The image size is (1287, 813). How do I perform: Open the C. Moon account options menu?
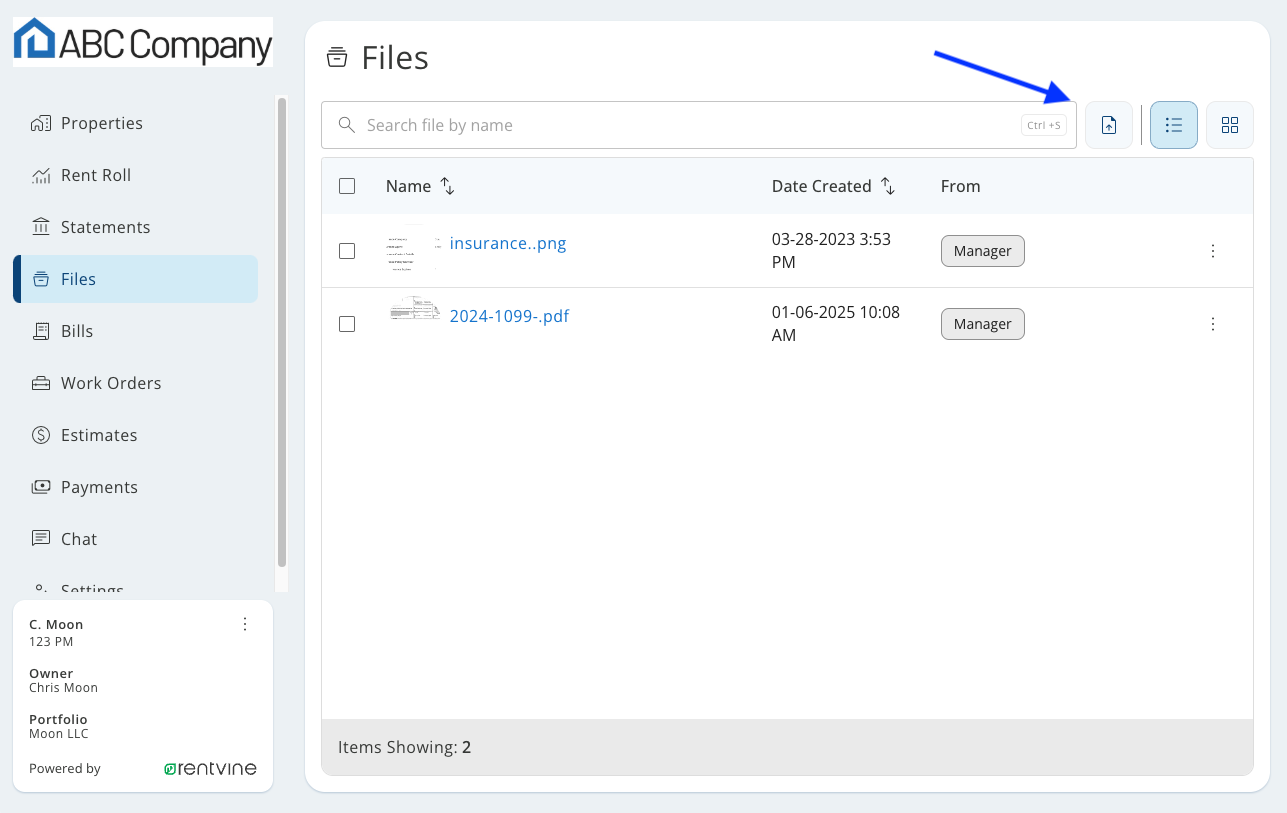245,624
